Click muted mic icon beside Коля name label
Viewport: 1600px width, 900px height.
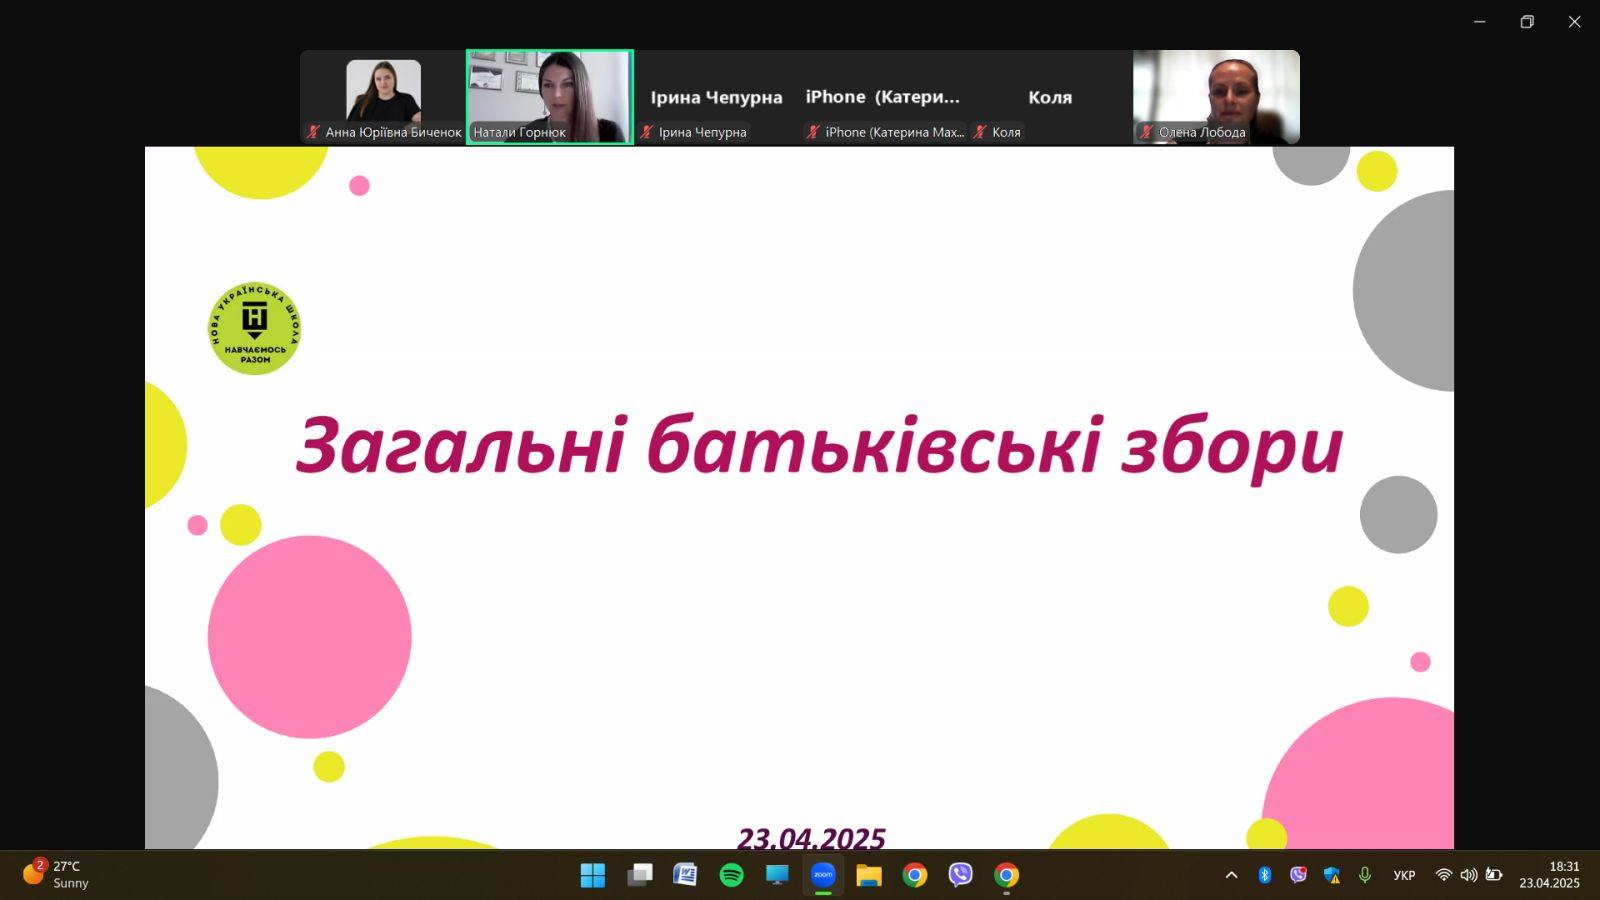coord(980,132)
